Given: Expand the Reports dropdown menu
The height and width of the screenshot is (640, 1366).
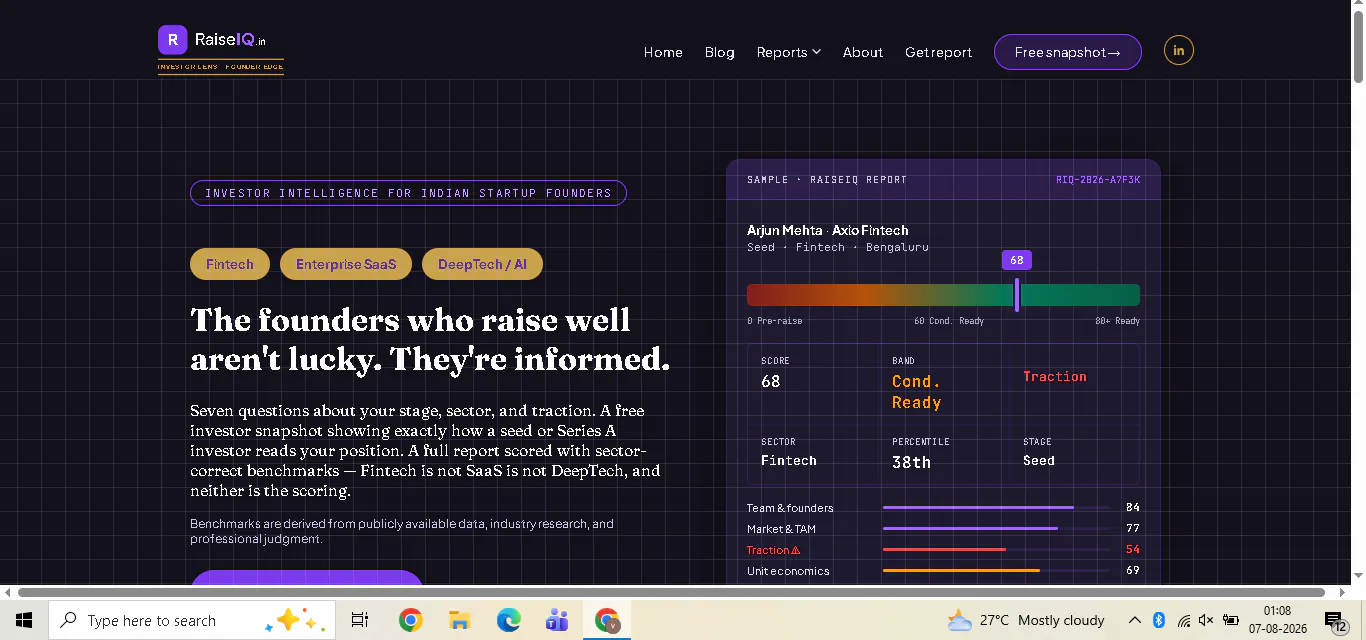Looking at the screenshot, I should click(789, 52).
